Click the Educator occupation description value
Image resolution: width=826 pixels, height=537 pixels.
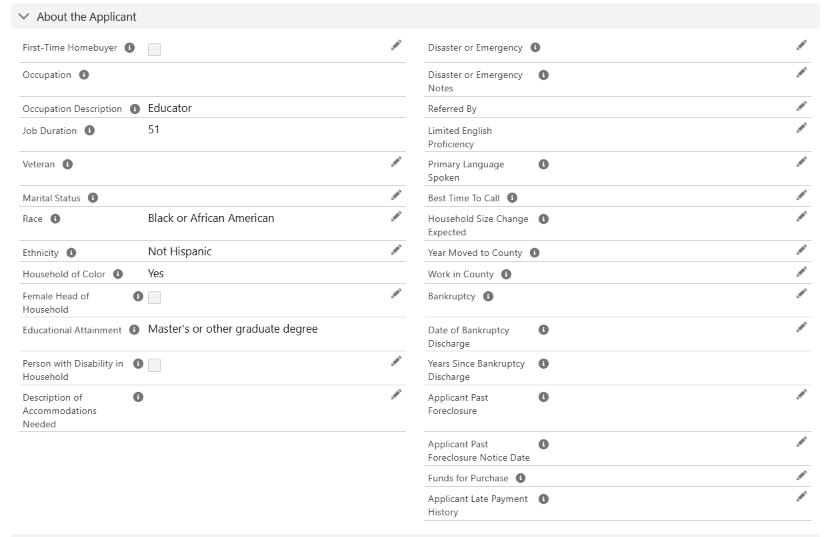170,108
